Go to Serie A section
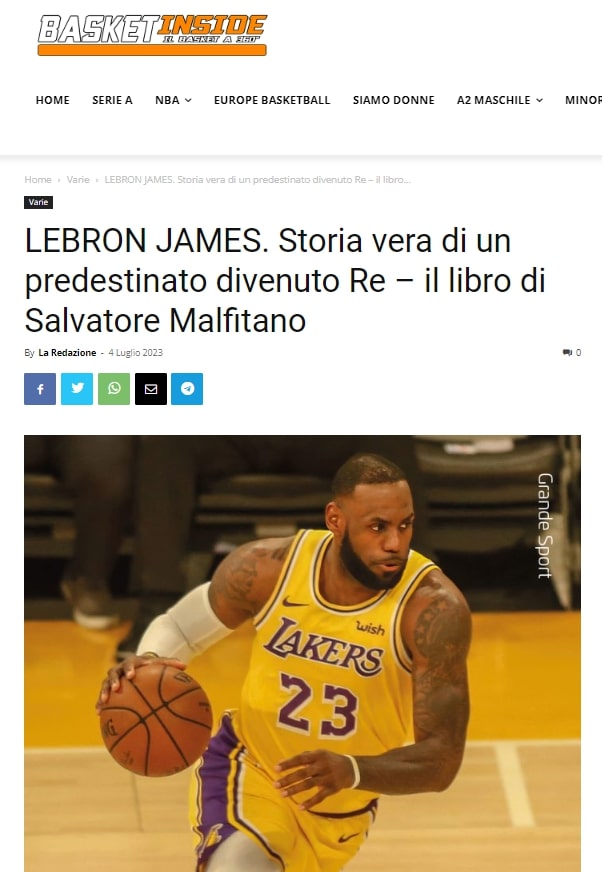The image size is (602, 872). click(112, 100)
